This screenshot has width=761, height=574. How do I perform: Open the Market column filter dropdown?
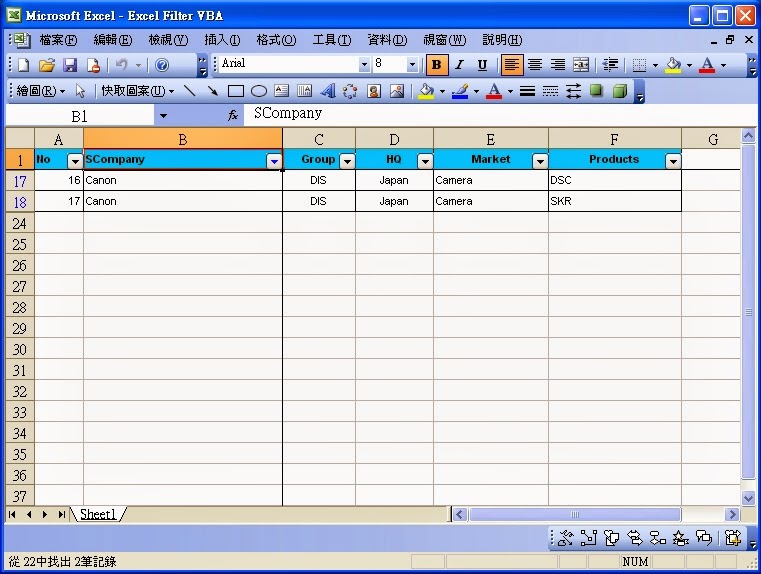point(540,161)
